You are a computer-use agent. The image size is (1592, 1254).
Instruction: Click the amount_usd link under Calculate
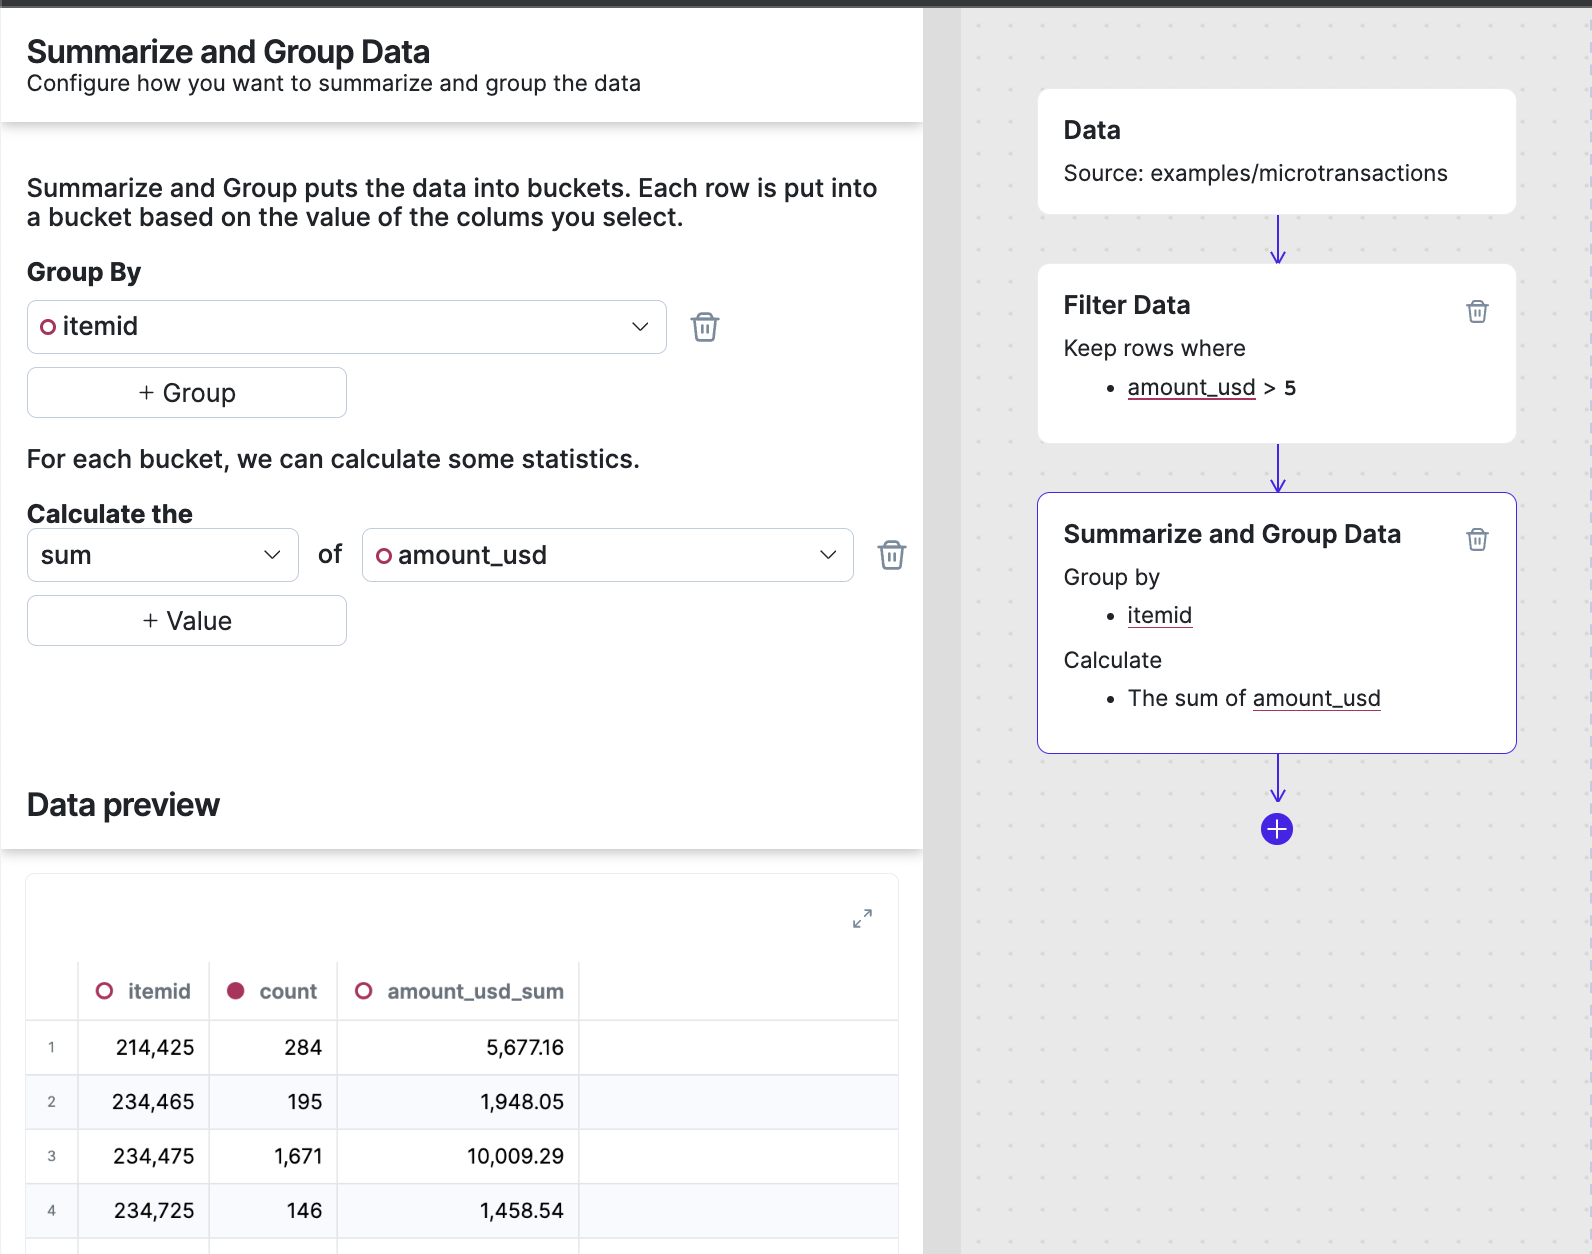tap(1316, 699)
